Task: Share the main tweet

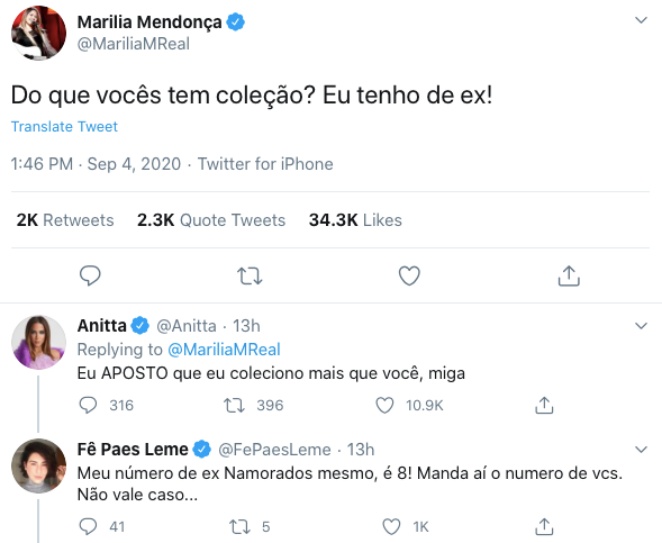Action: pos(567,274)
